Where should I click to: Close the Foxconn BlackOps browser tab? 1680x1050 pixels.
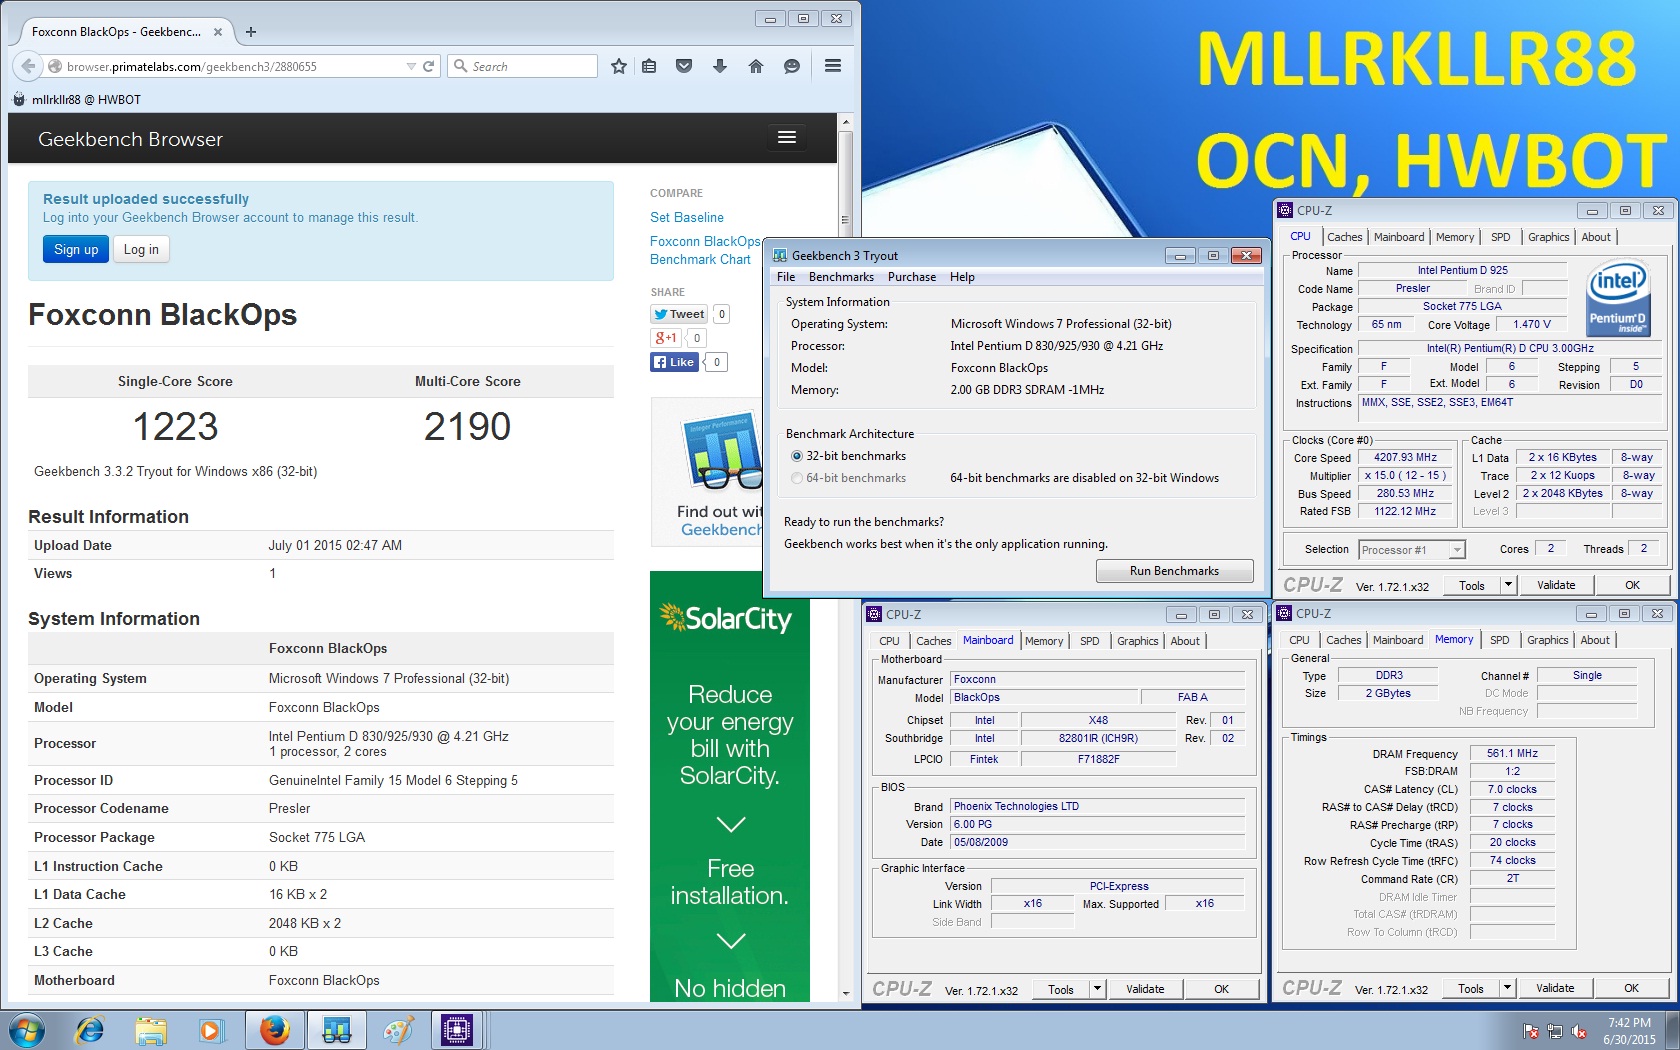pos(218,32)
